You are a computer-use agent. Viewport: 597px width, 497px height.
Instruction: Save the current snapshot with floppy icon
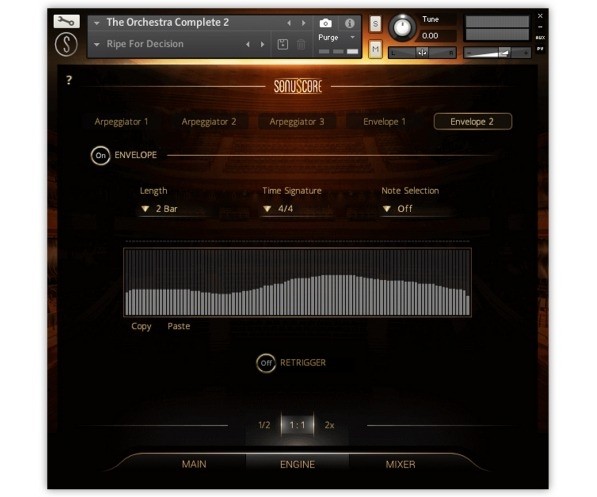coord(283,44)
